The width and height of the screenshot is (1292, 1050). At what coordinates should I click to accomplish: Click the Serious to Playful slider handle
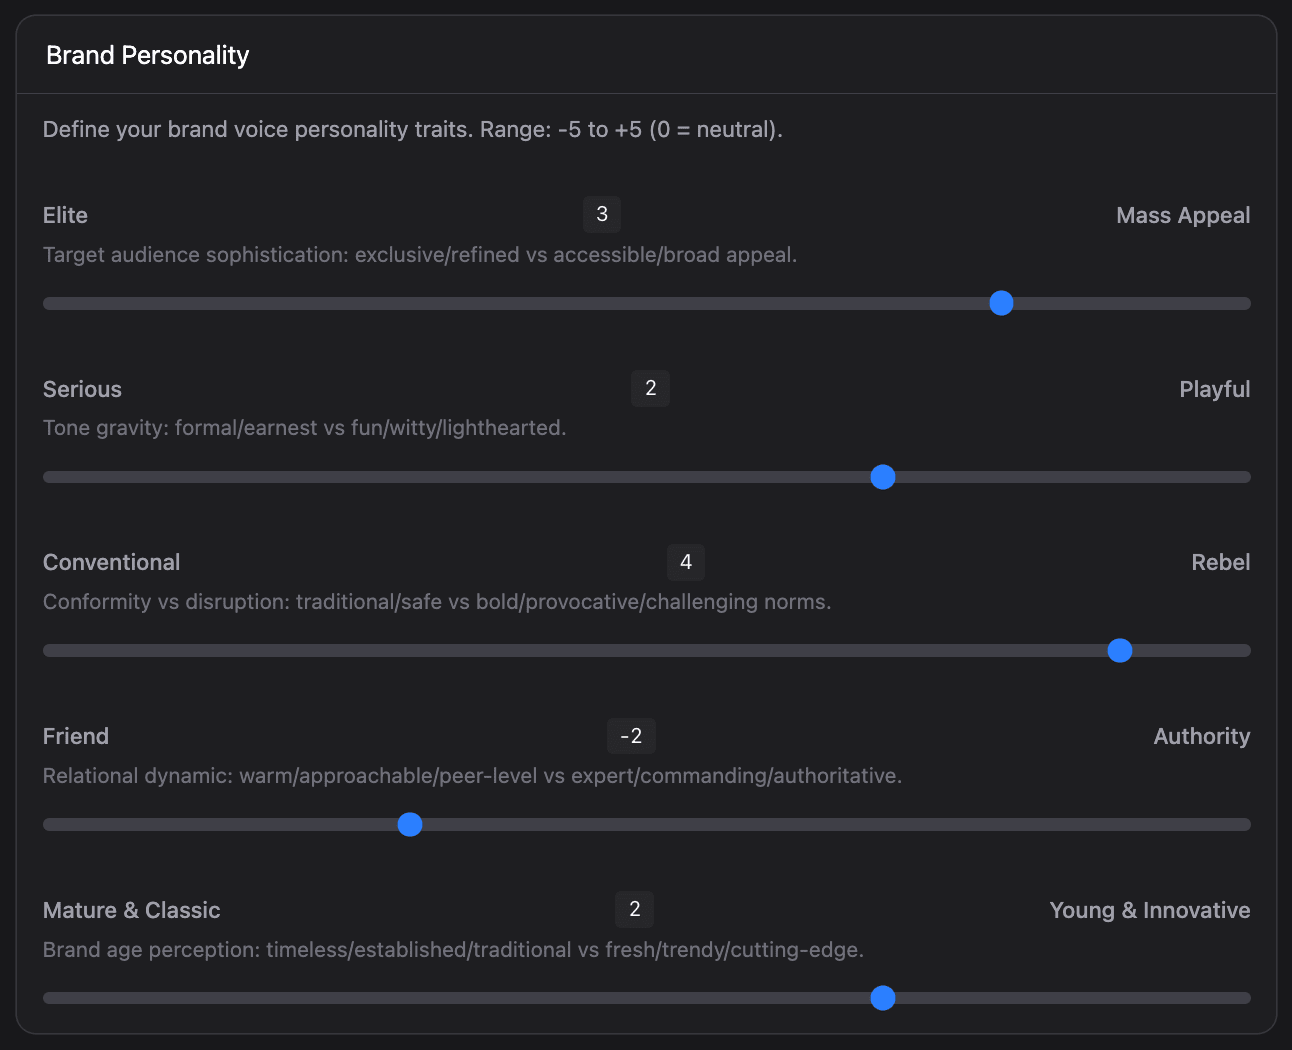pos(883,477)
